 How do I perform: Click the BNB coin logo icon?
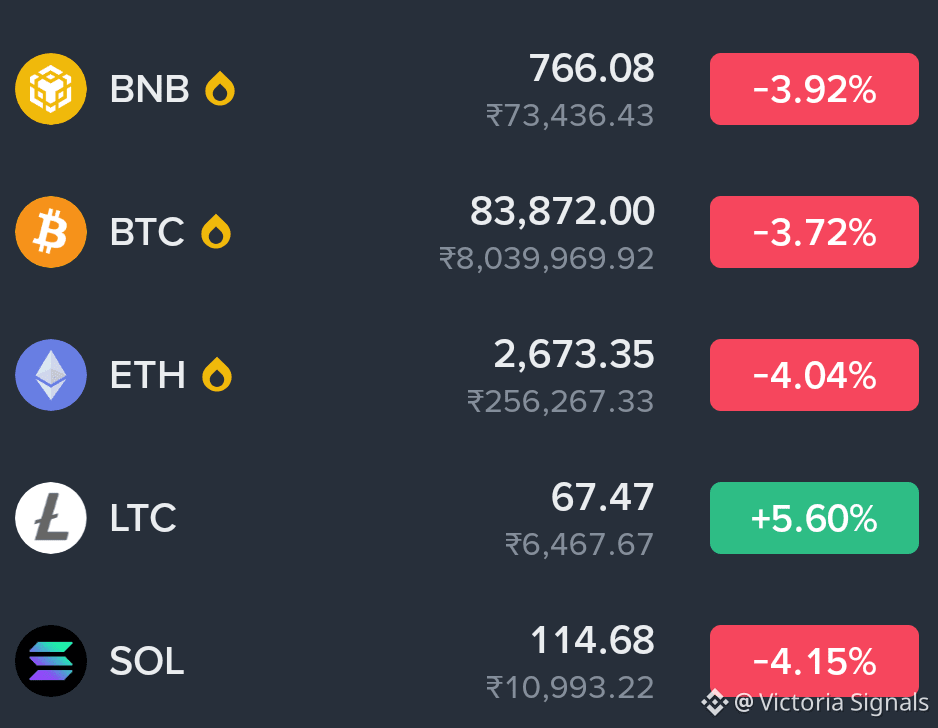click(51, 89)
